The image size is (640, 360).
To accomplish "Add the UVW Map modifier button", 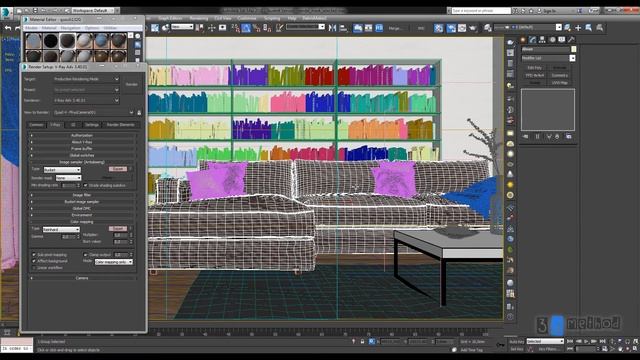I will (x=560, y=82).
